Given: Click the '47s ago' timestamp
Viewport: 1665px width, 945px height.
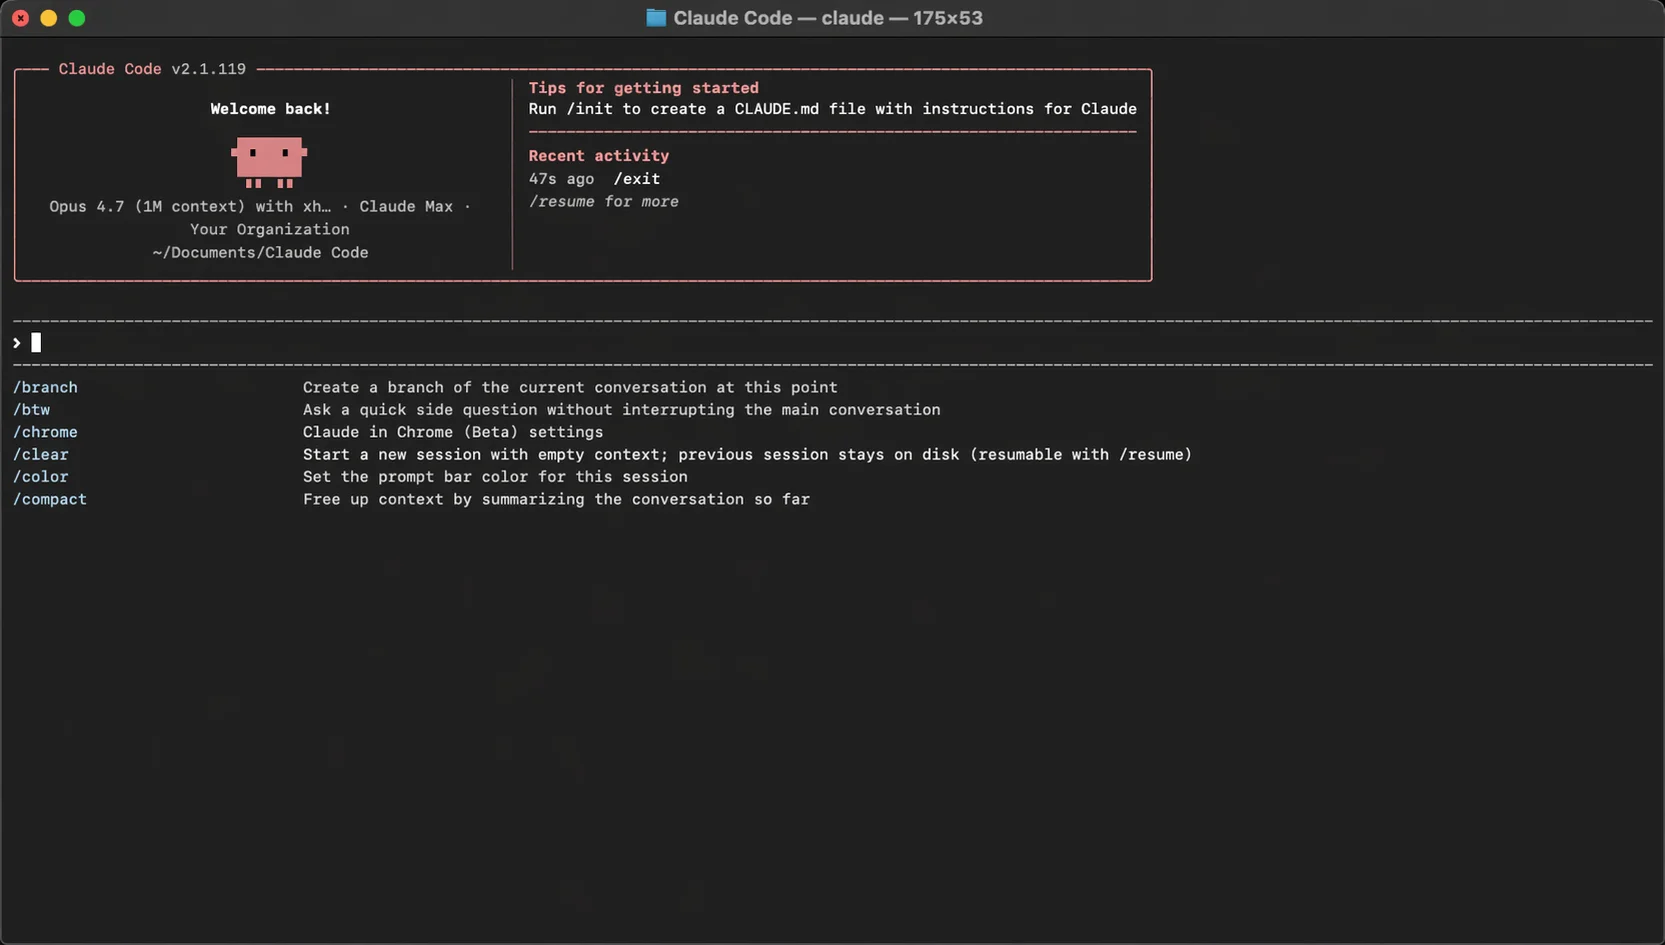Looking at the screenshot, I should (x=561, y=179).
